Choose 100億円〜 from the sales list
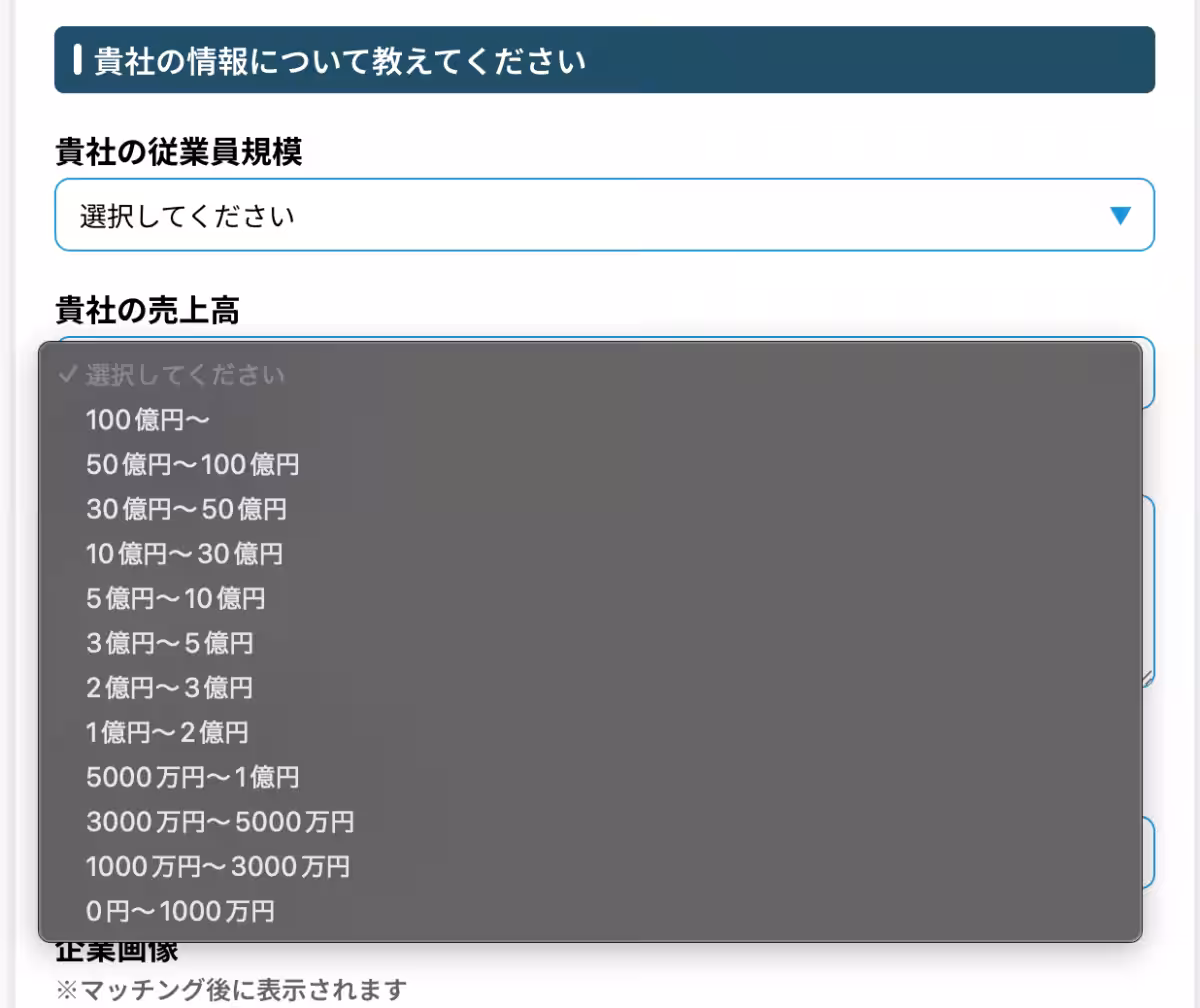 click(148, 421)
